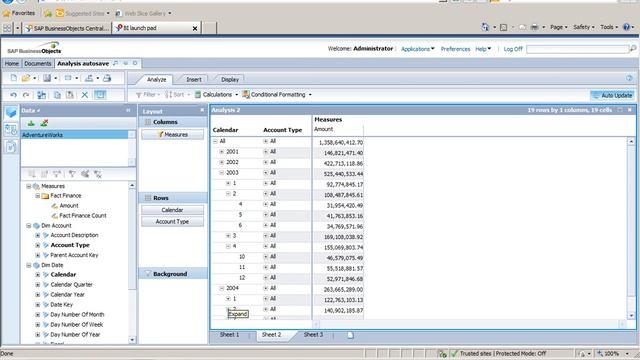Click the Measures button in Columns area
Screen dimensions: 640x360
[173, 134]
